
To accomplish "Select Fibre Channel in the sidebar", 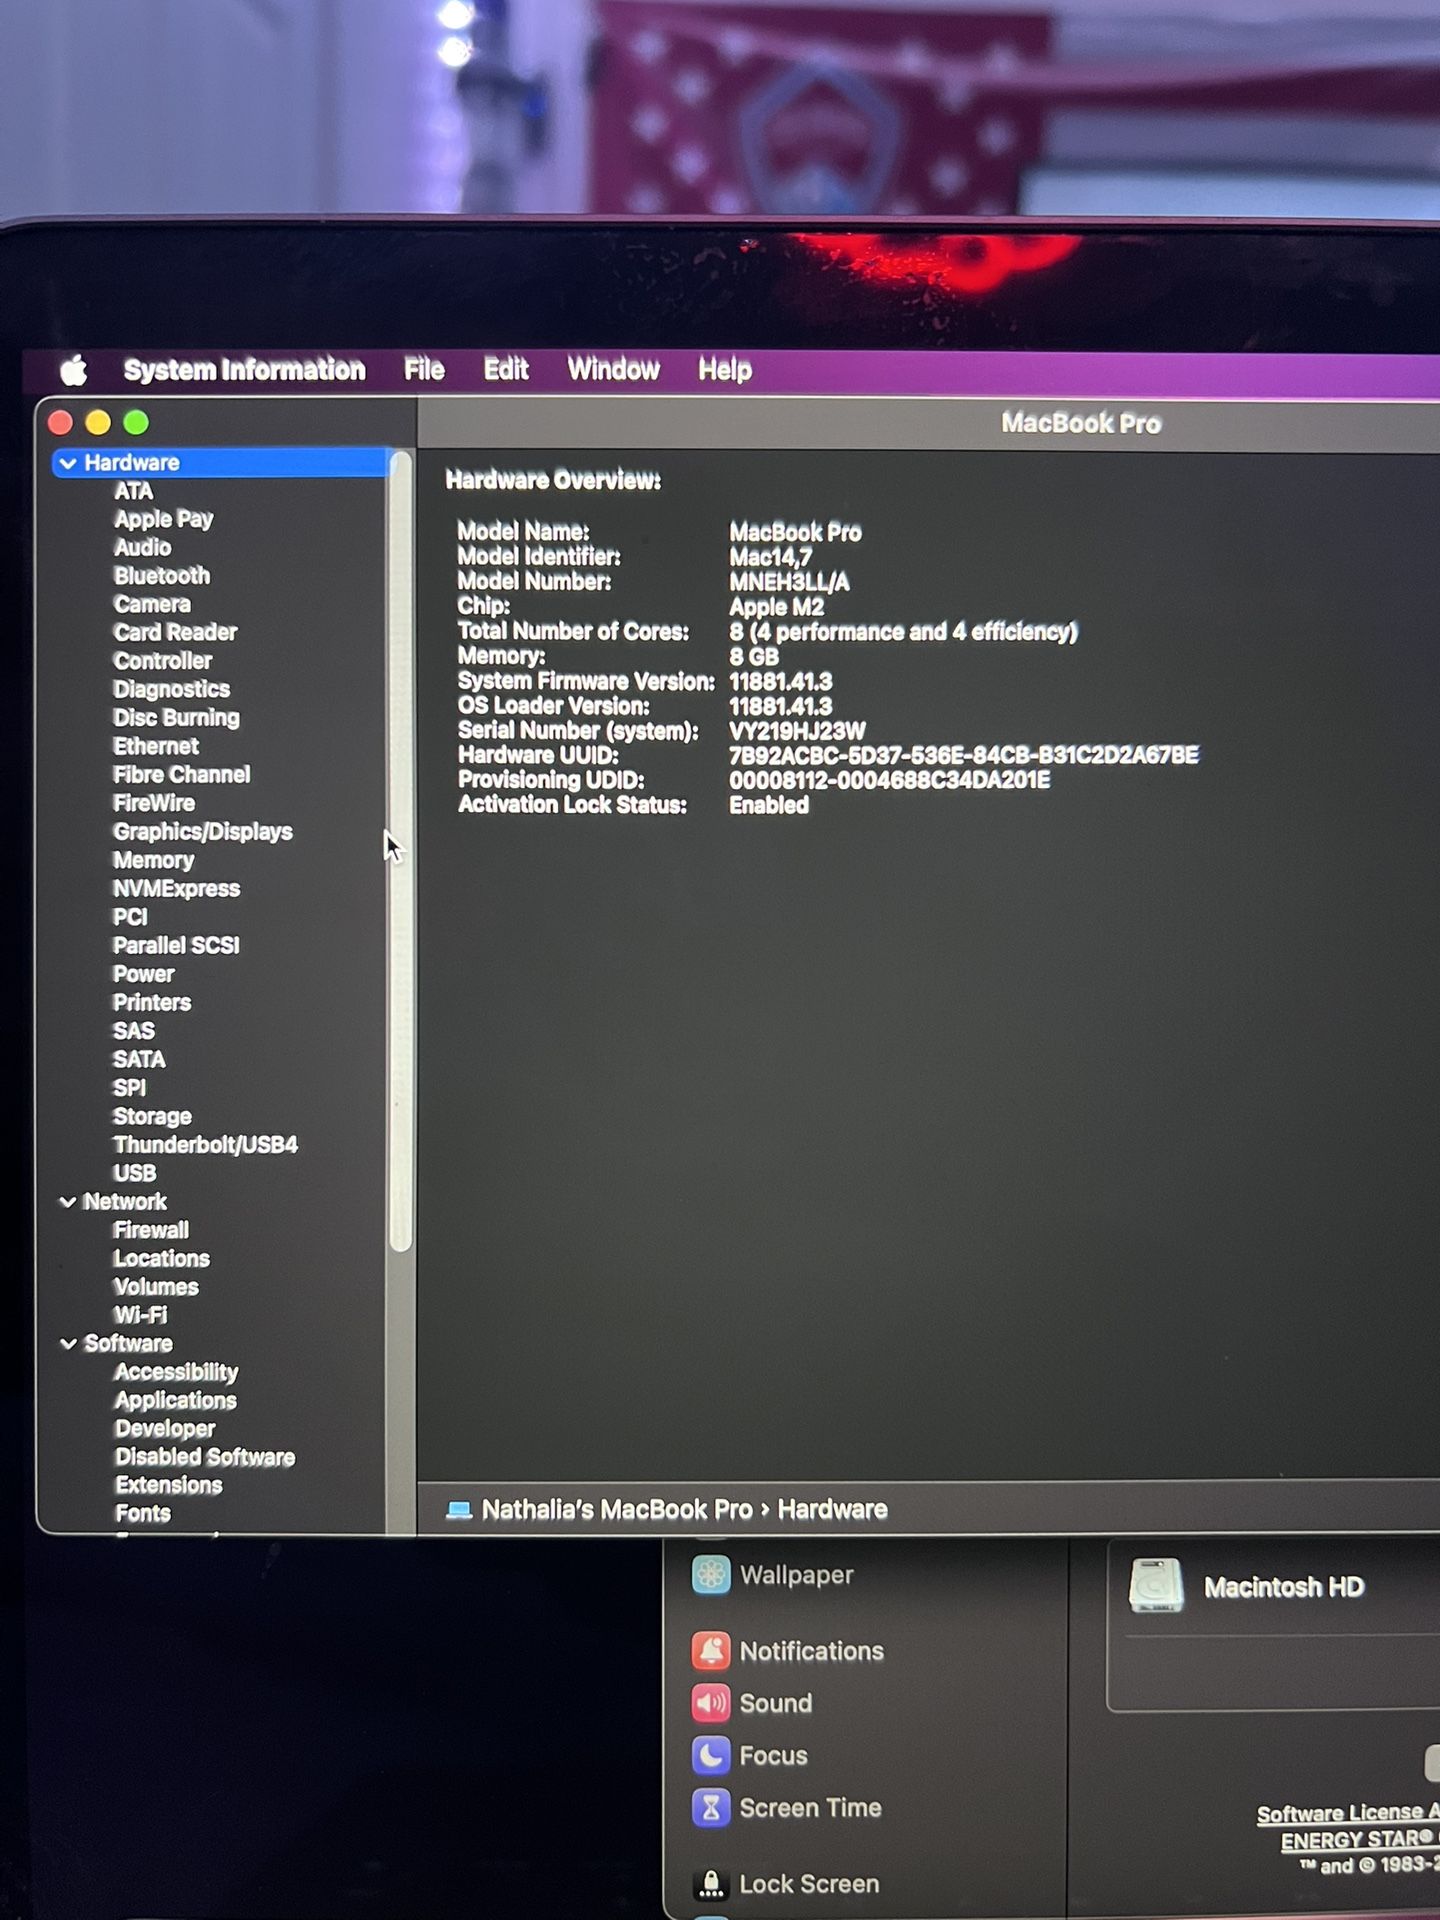I will click(x=182, y=775).
